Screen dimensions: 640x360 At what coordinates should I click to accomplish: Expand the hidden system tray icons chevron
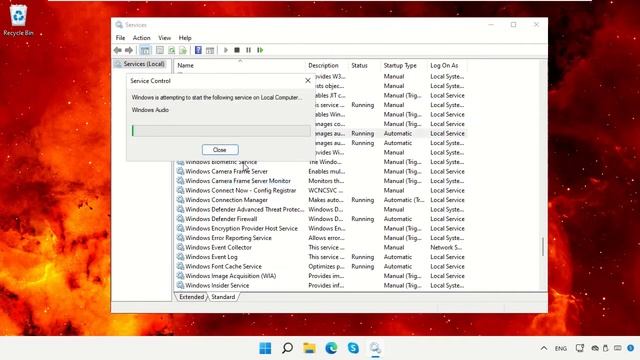click(x=544, y=348)
